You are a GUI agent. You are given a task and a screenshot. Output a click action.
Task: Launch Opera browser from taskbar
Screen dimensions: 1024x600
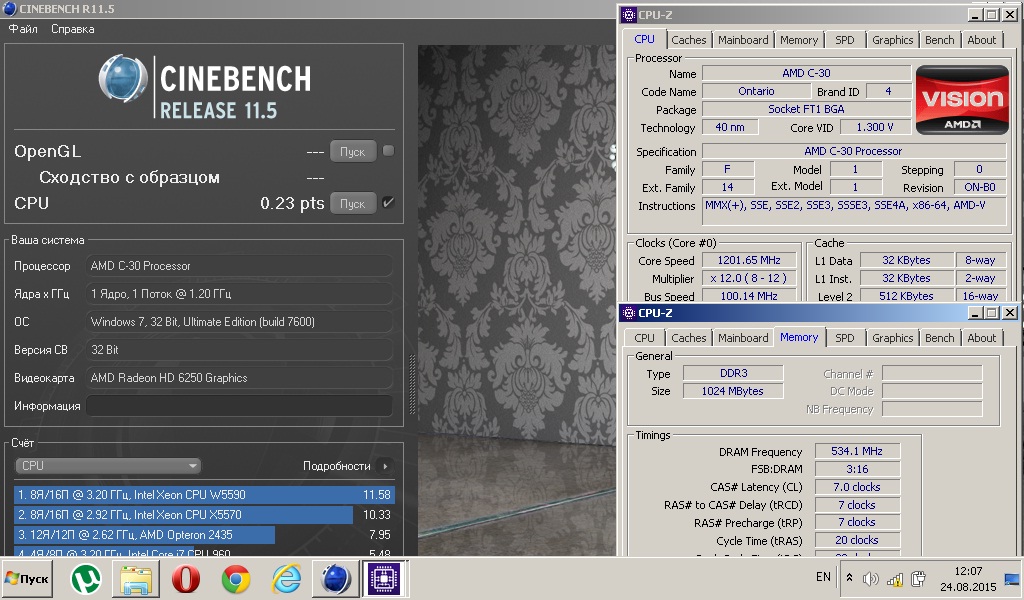tap(186, 578)
